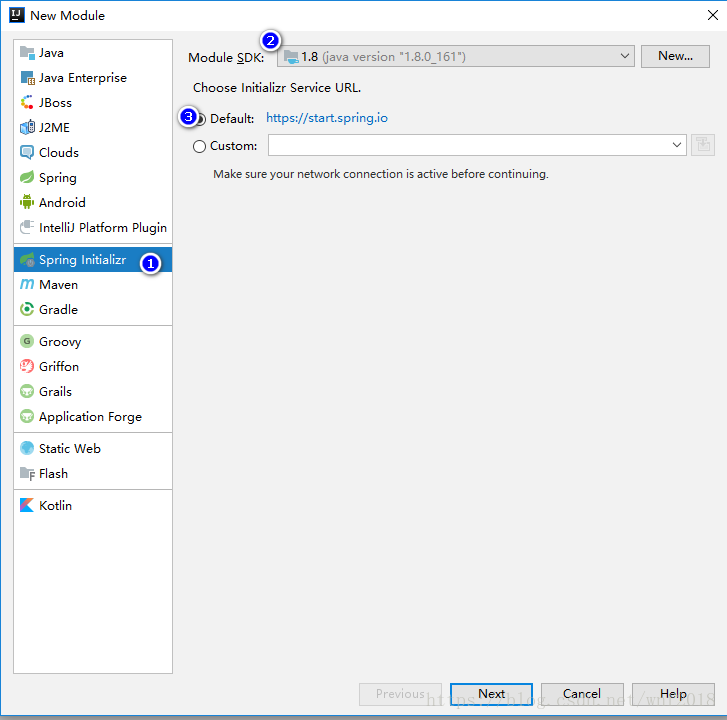This screenshot has height=720, width=727.
Task: Select Clouds label in module list
Action: (59, 153)
